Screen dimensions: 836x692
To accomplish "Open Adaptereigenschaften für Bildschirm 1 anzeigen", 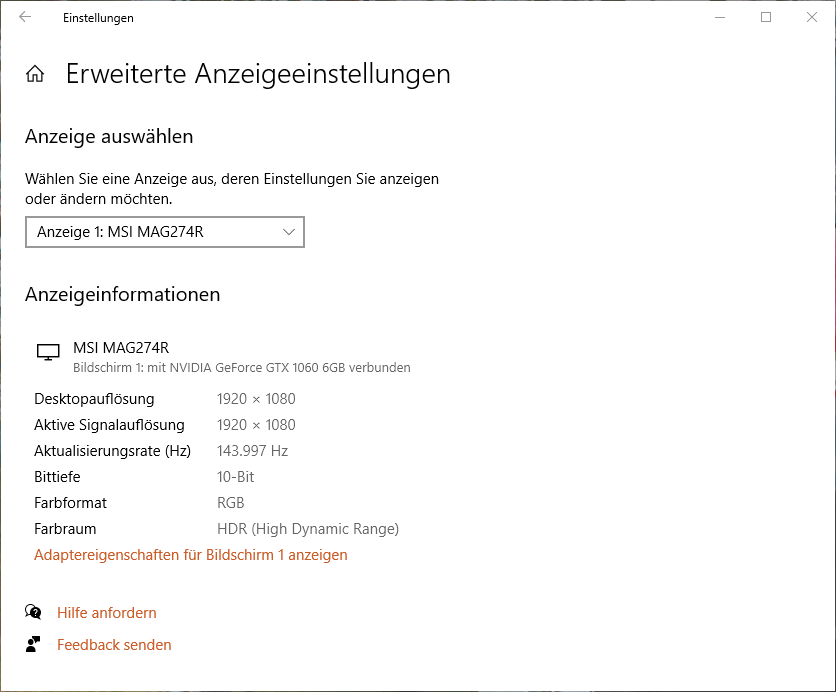I will pos(191,555).
